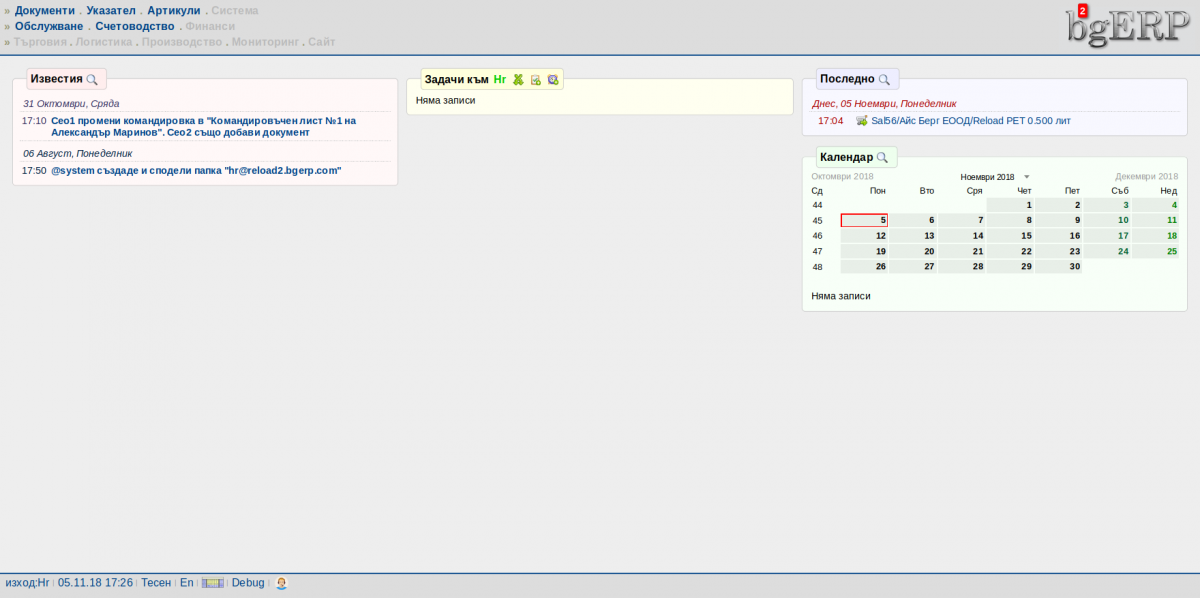Select 30 November in the calendar
The width and height of the screenshot is (1200, 598).
click(x=1059, y=267)
